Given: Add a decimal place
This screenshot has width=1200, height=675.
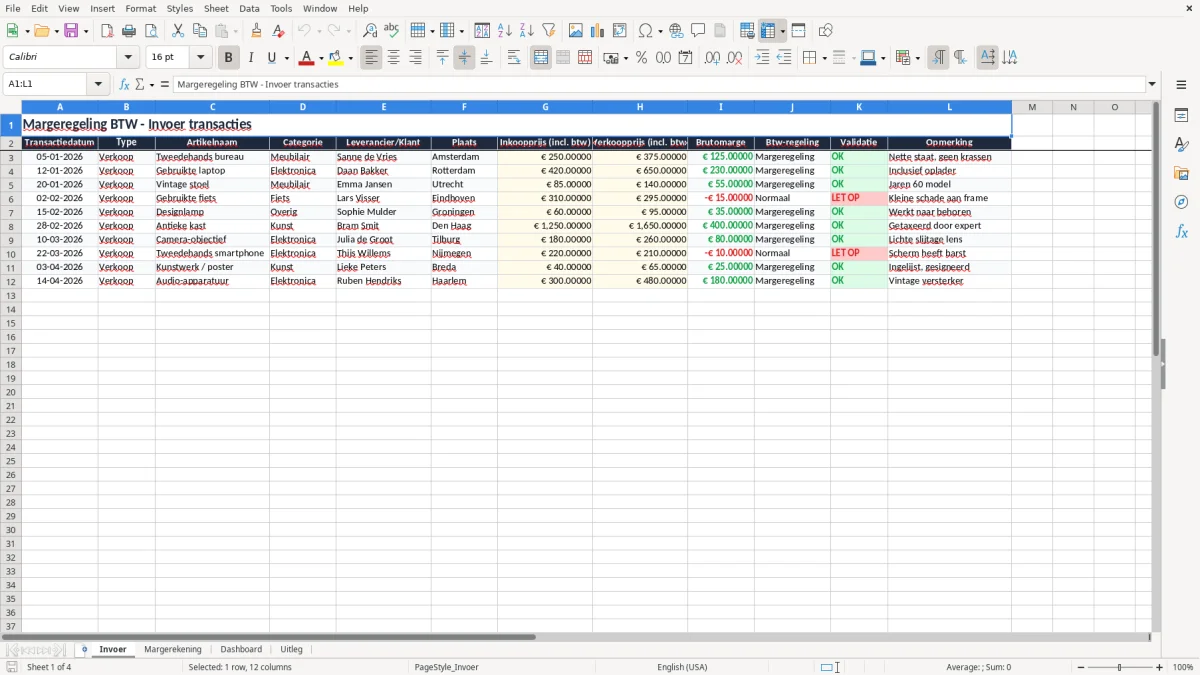Looking at the screenshot, I should click(x=712, y=58).
